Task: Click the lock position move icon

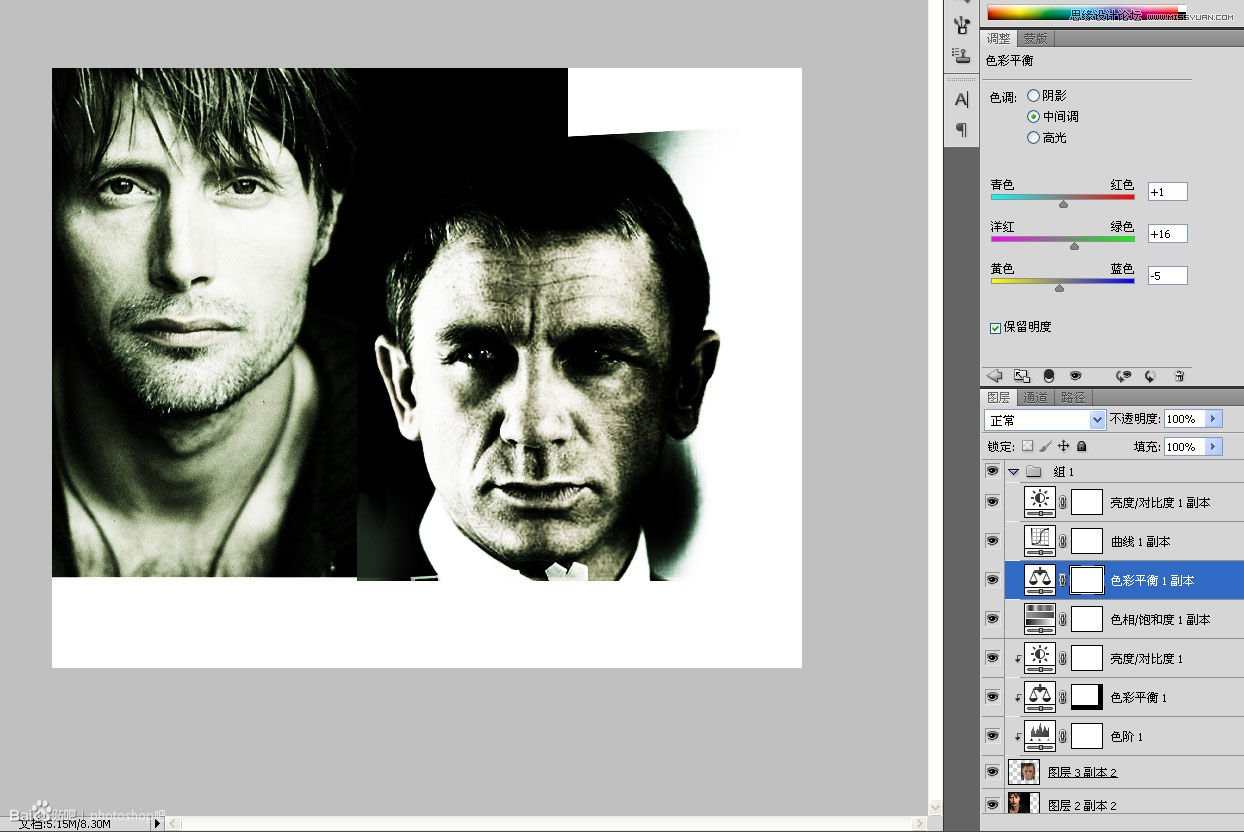Action: tap(1063, 447)
